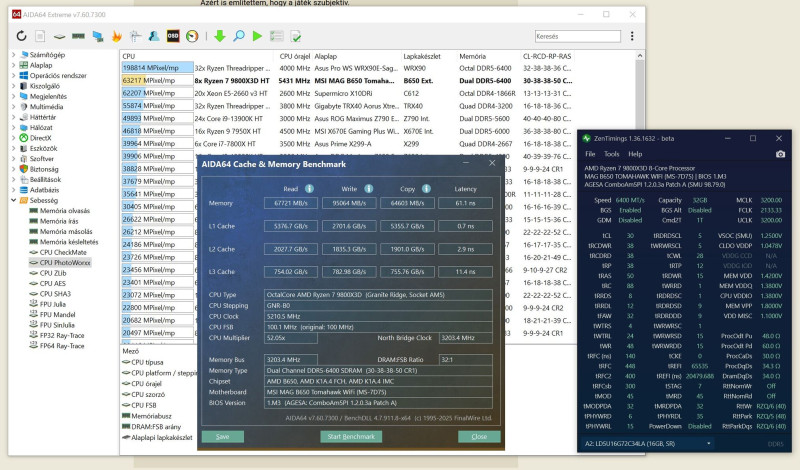The height and width of the screenshot is (470, 800).
Task: Select CPU PhotoWorxx in the tree
Action: tap(64, 262)
